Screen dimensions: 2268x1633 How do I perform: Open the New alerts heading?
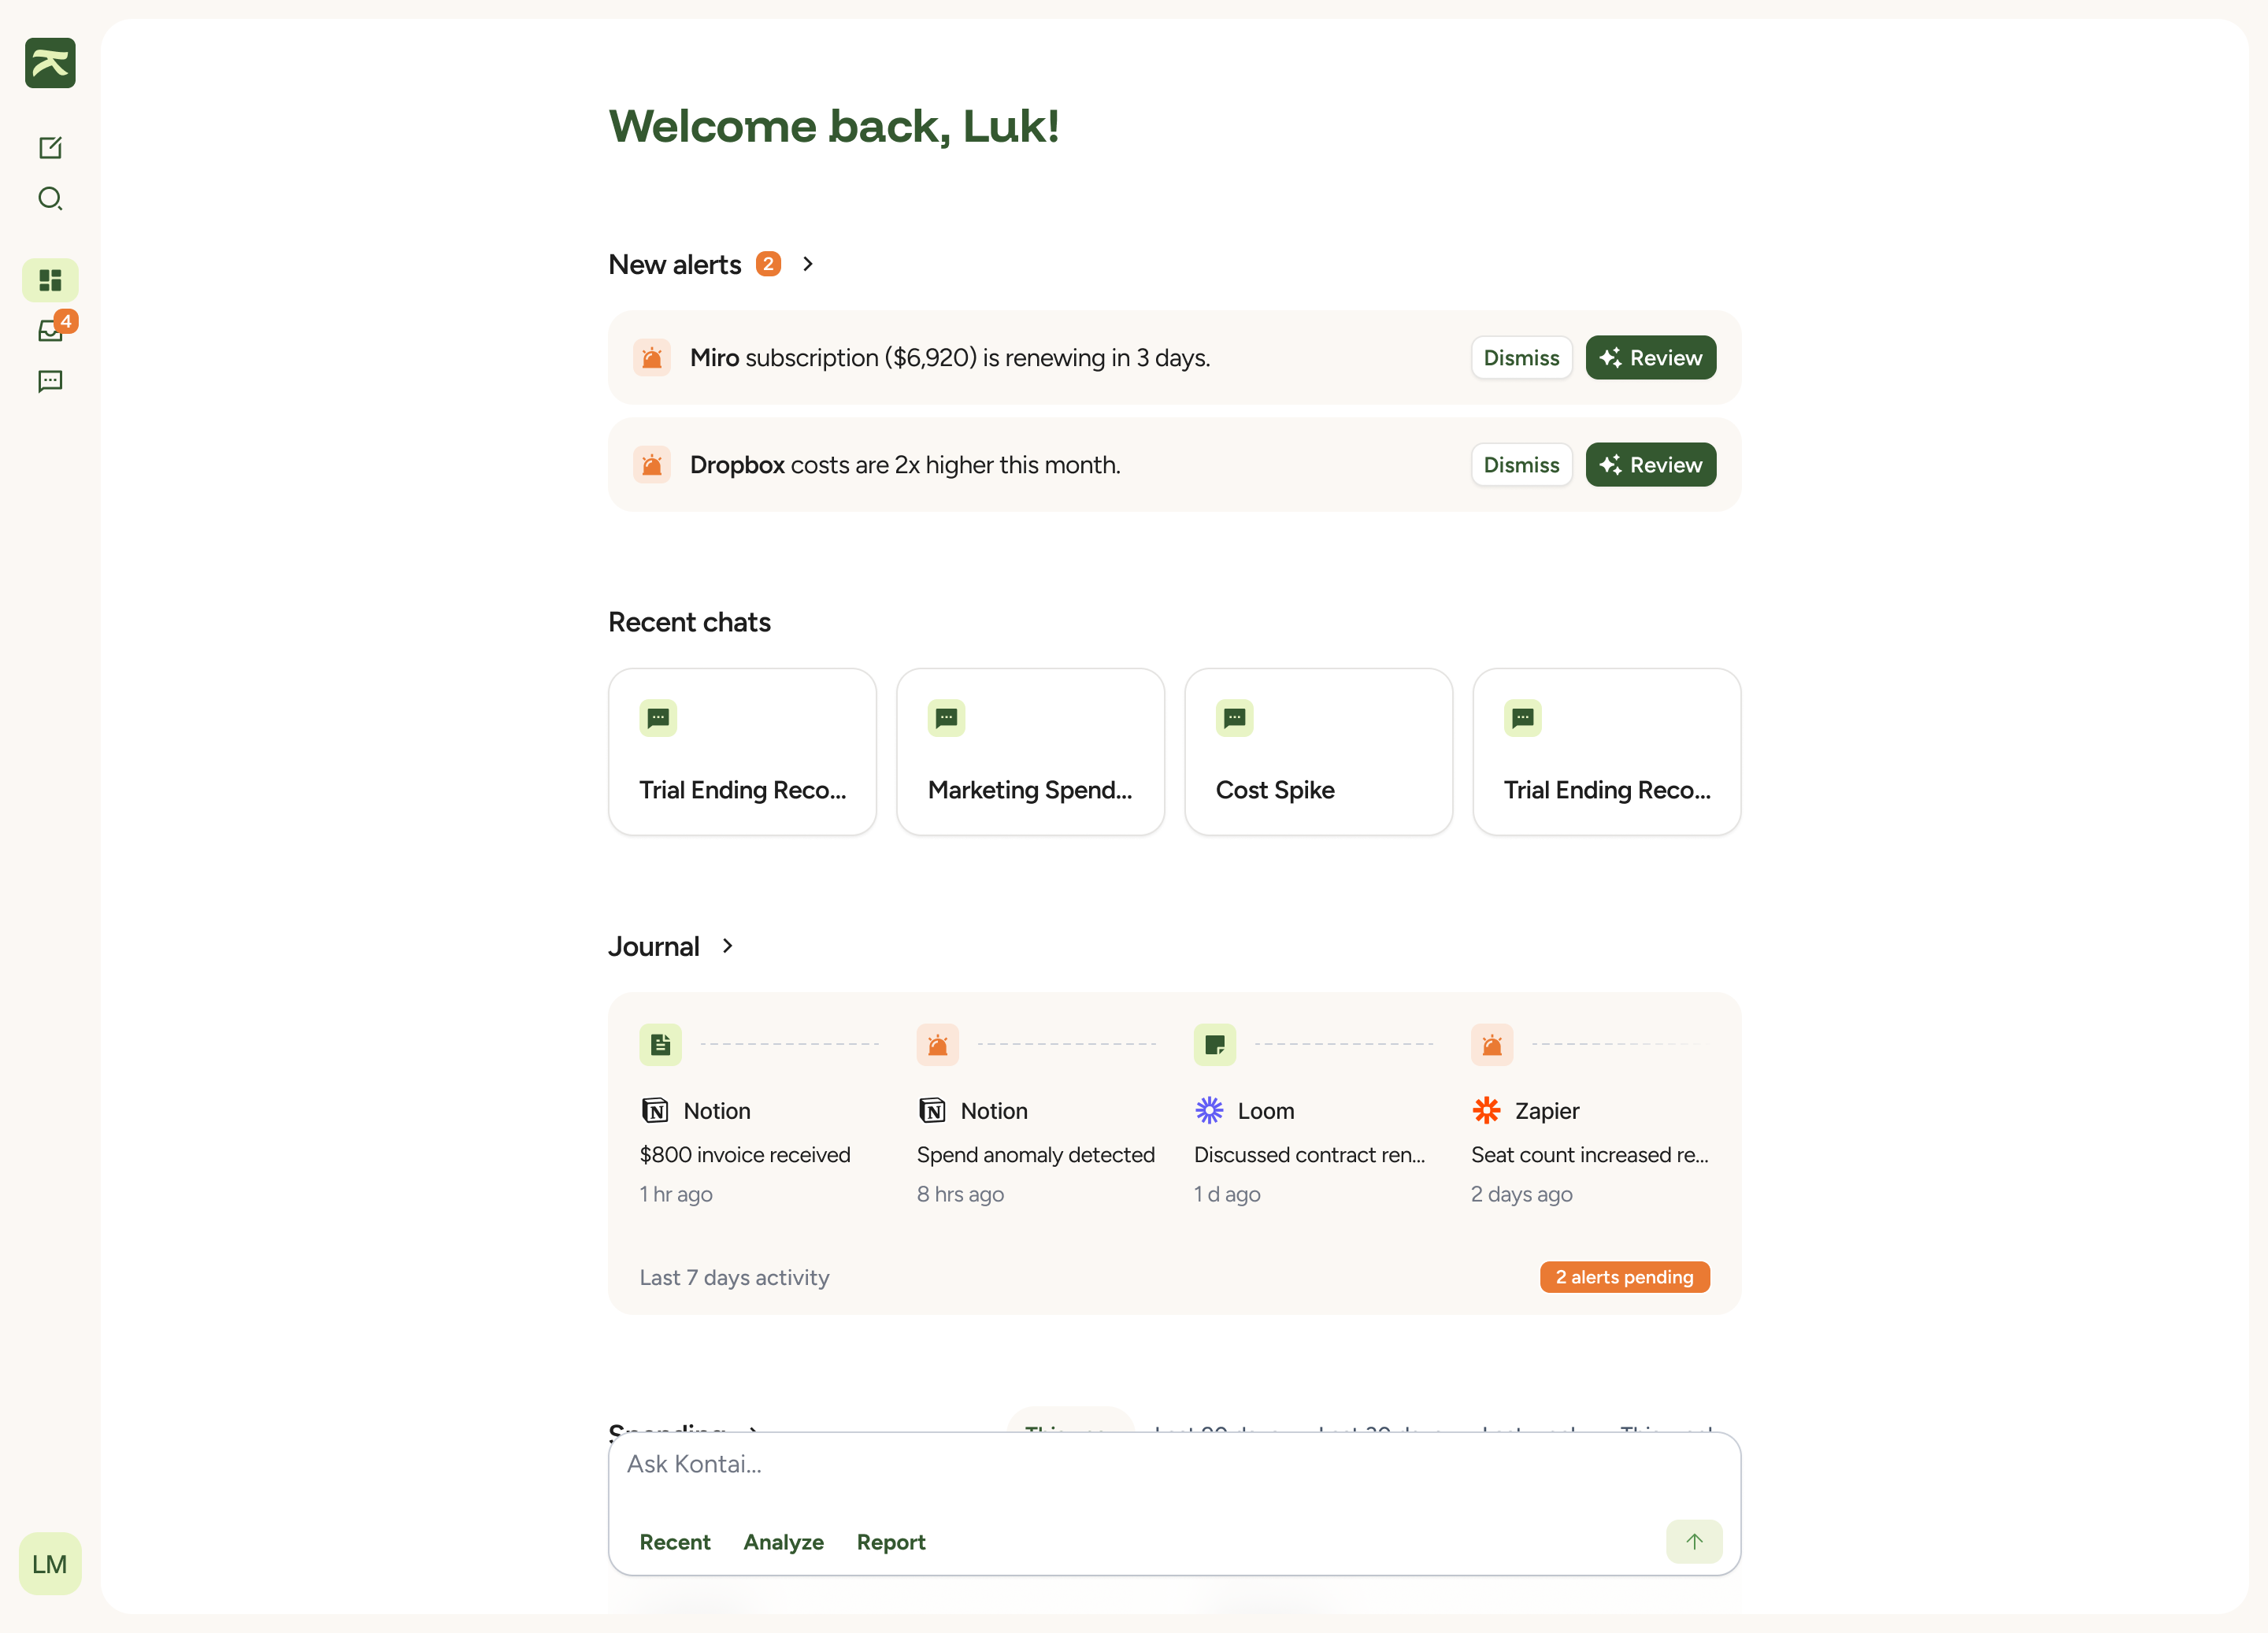pyautogui.click(x=675, y=265)
